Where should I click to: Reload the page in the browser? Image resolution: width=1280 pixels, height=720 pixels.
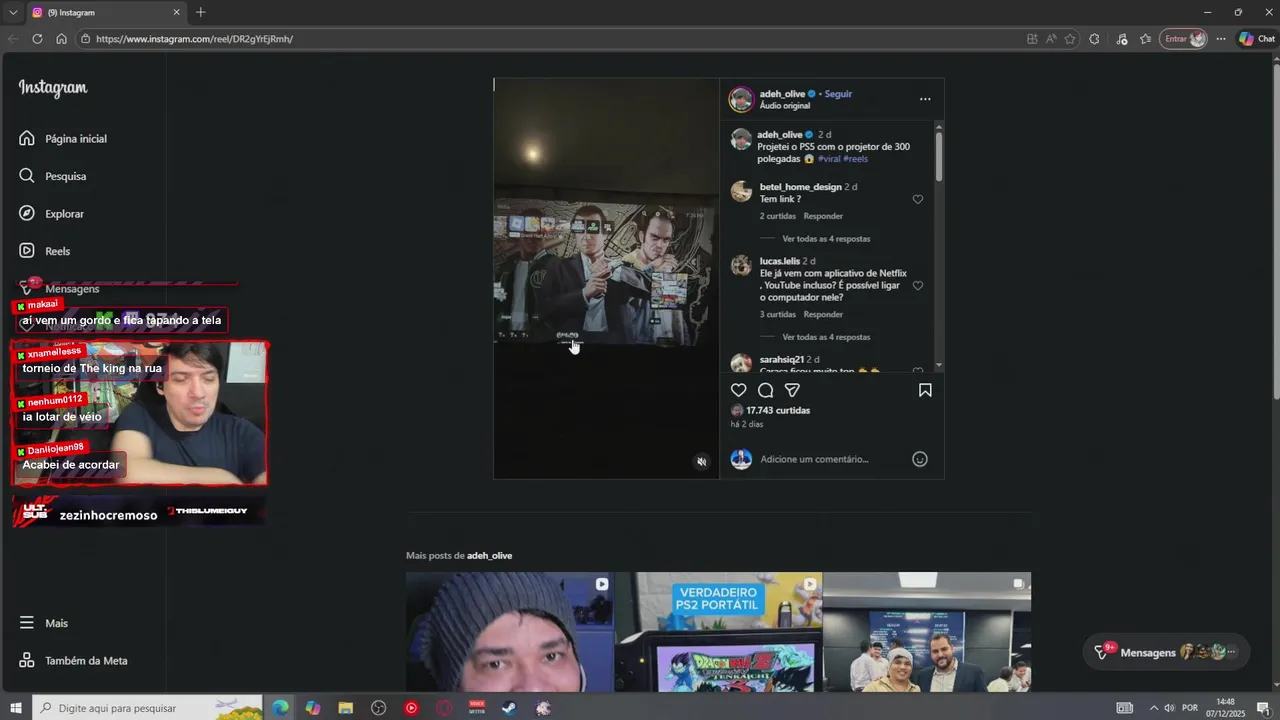pos(37,39)
